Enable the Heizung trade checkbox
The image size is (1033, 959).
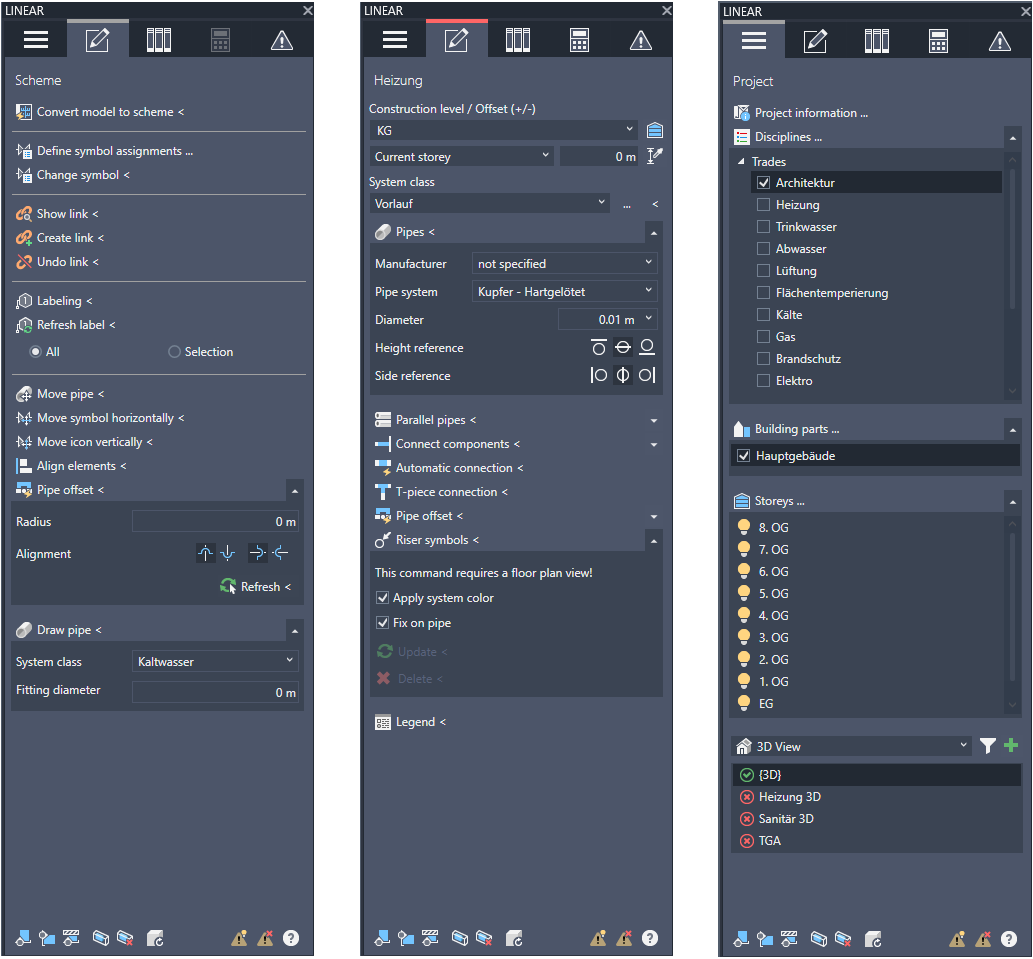pyautogui.click(x=763, y=205)
